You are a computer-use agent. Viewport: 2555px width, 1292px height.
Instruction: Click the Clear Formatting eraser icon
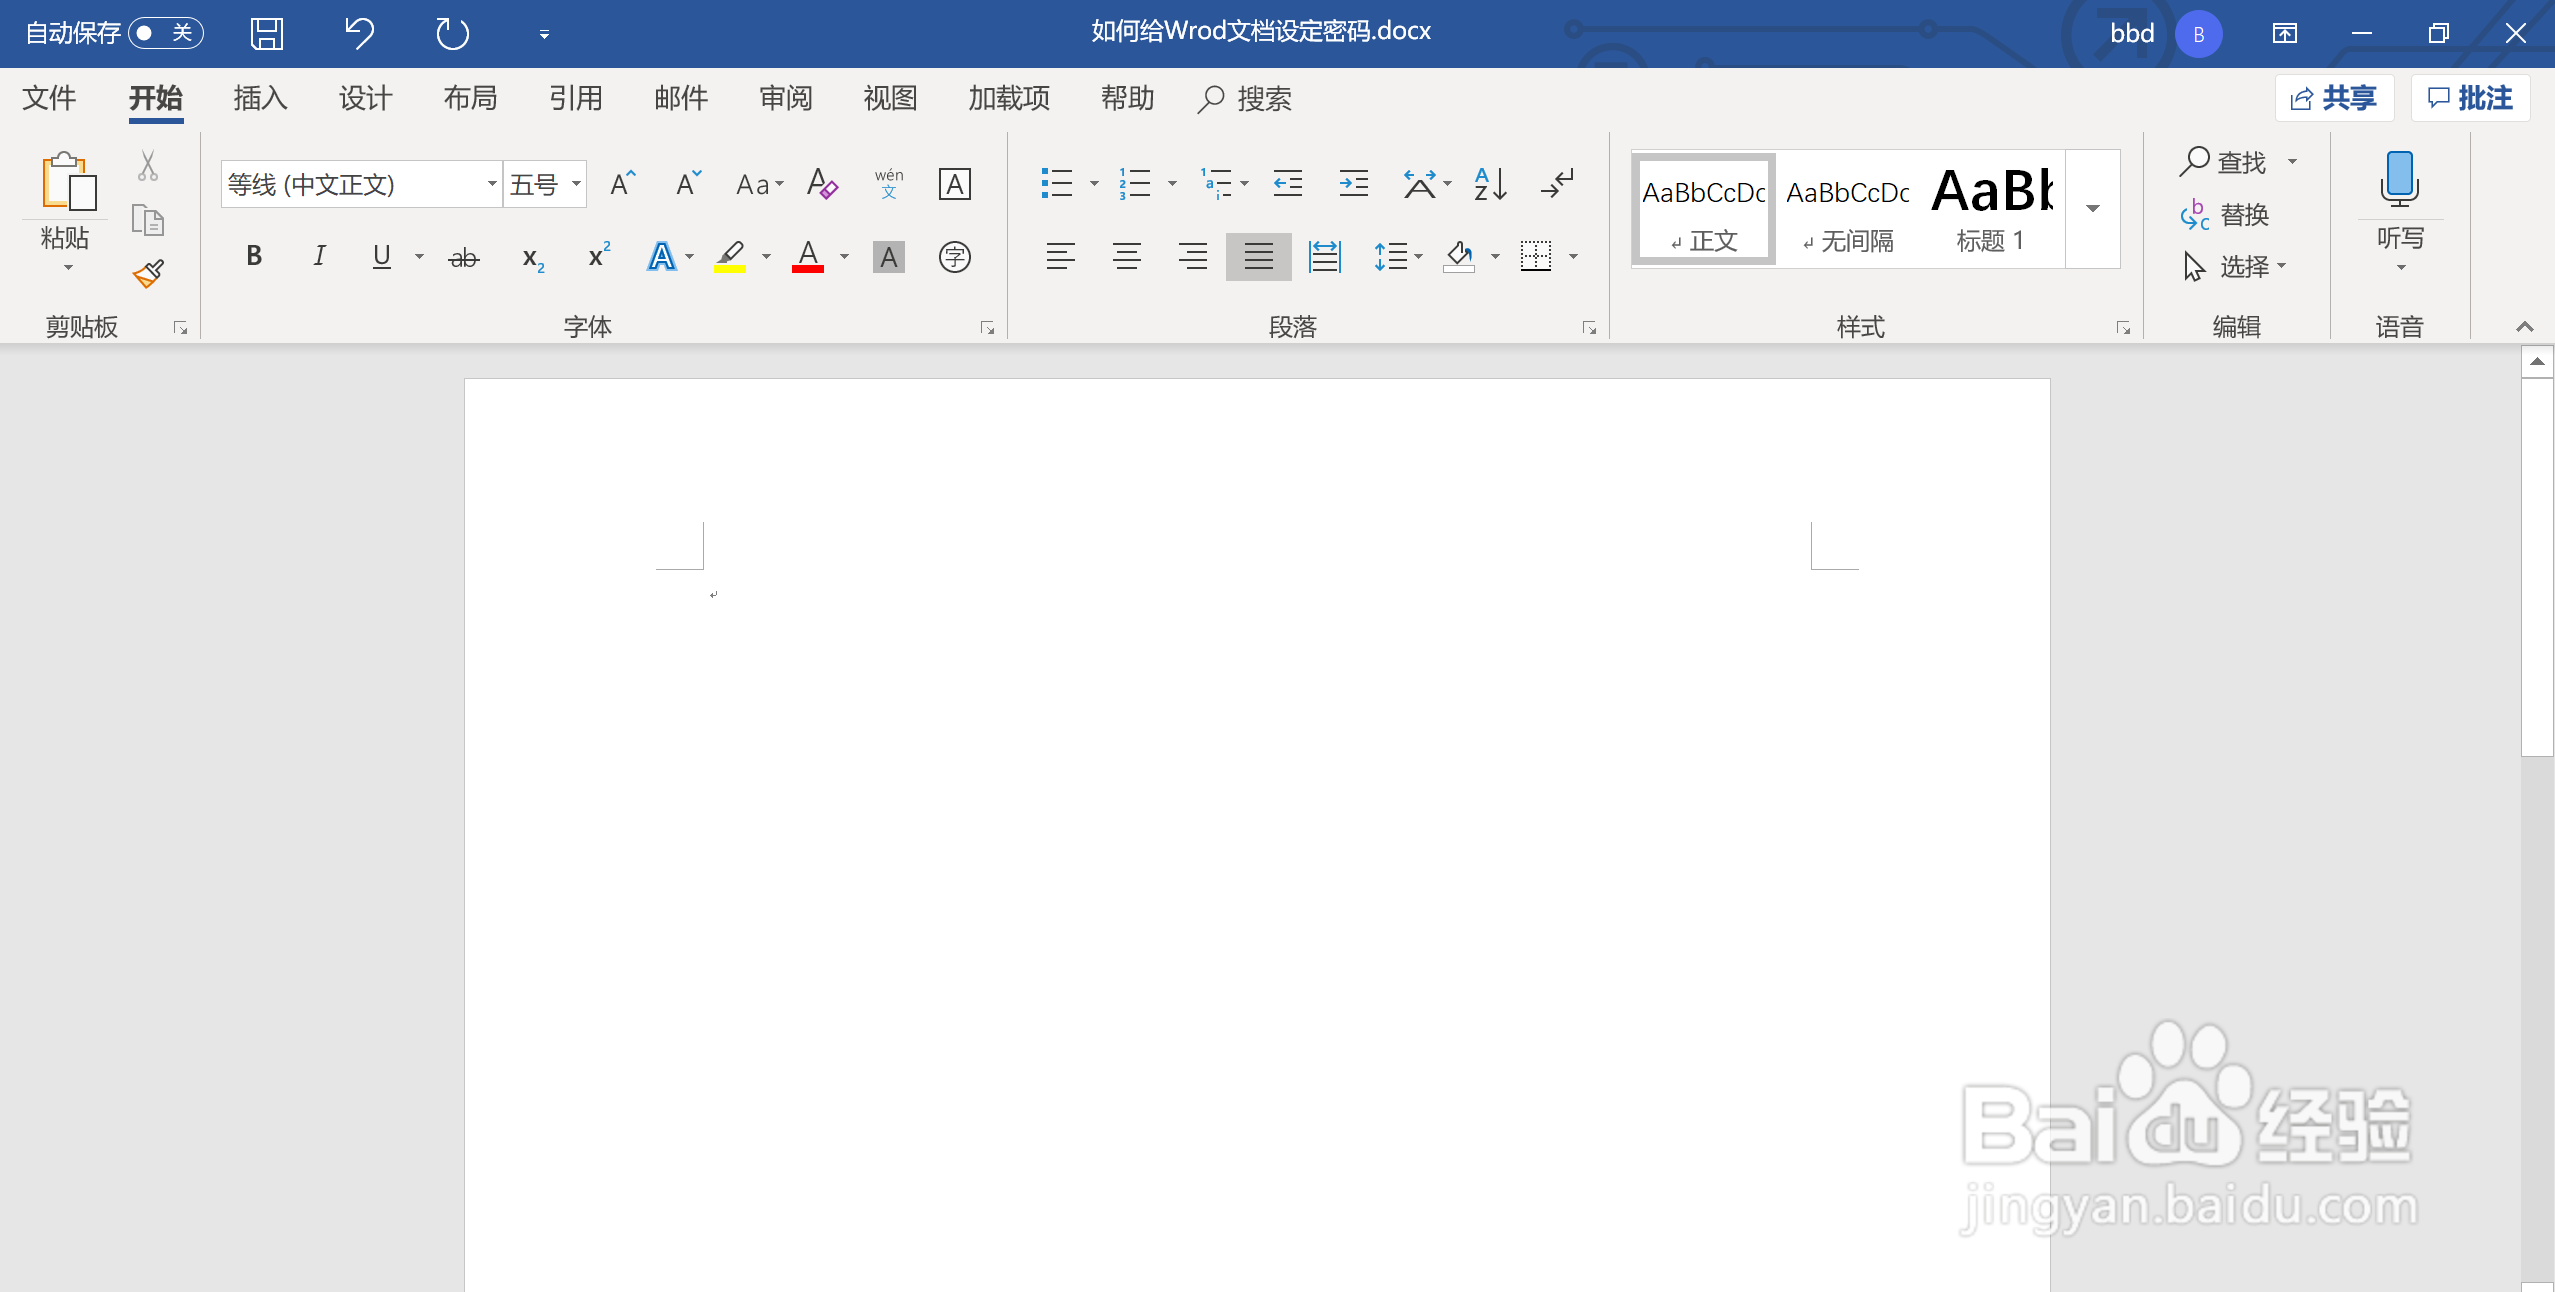click(822, 184)
